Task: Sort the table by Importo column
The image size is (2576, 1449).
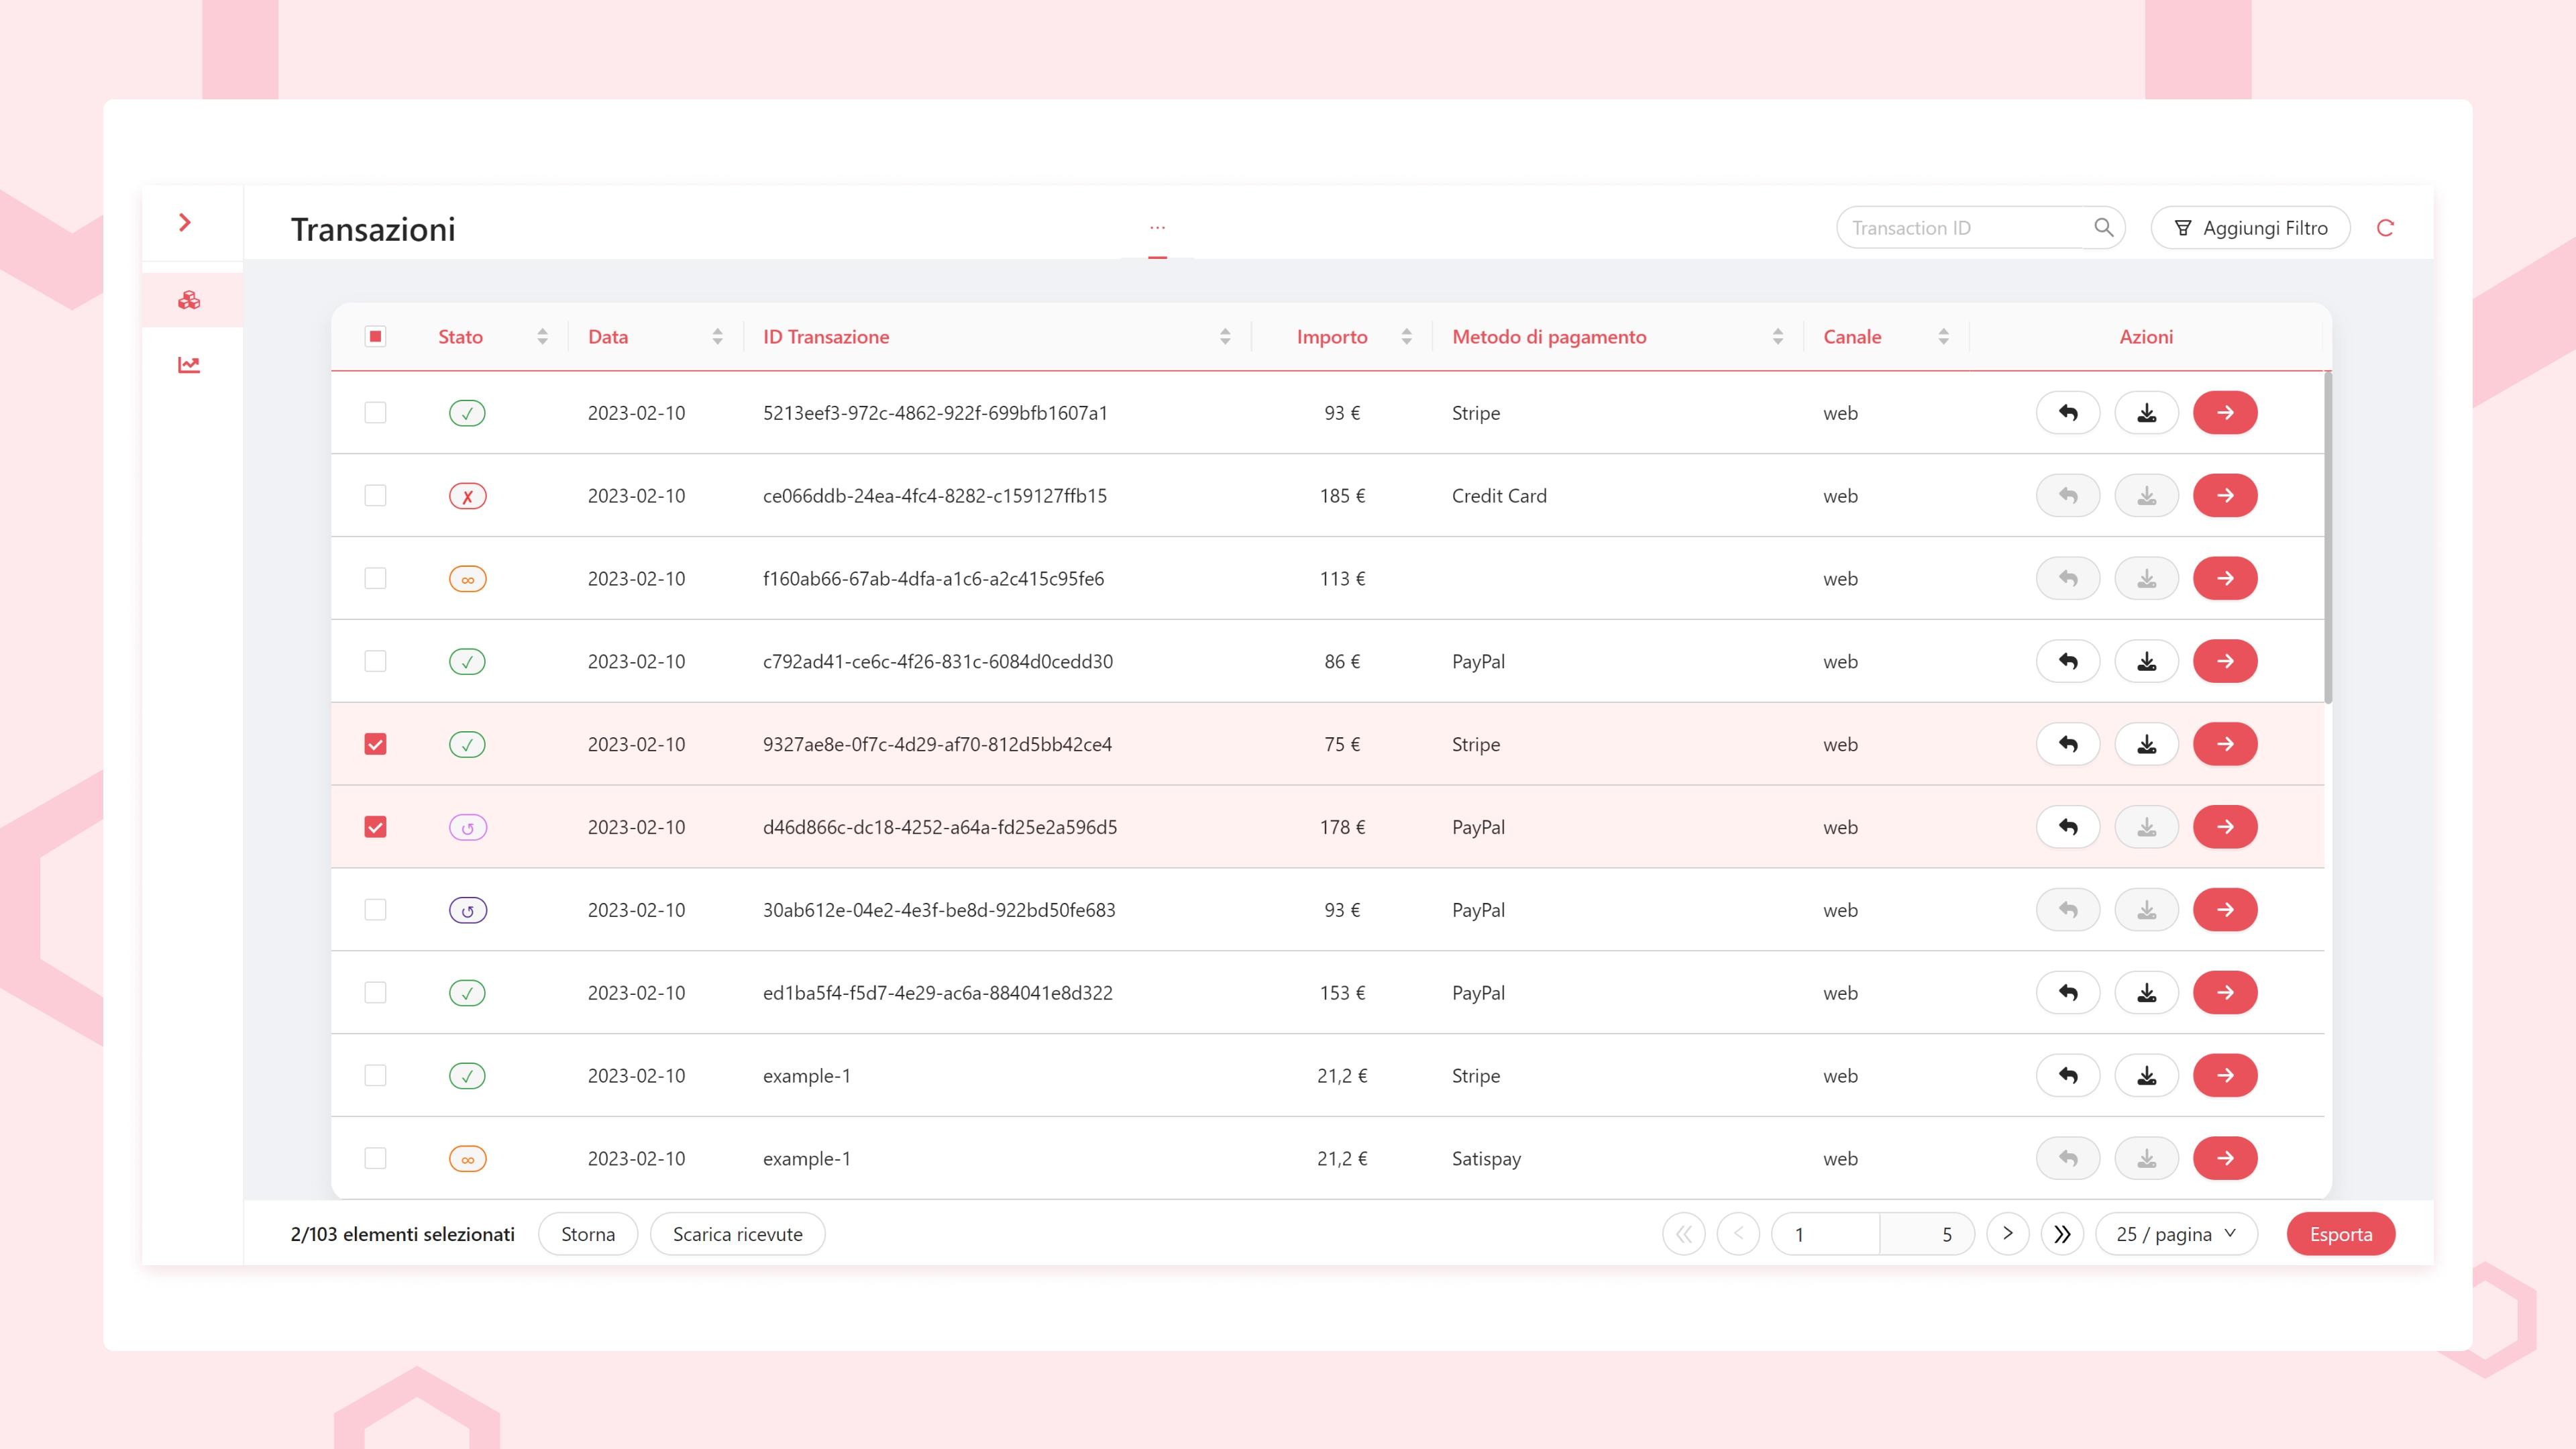Action: tap(1406, 337)
